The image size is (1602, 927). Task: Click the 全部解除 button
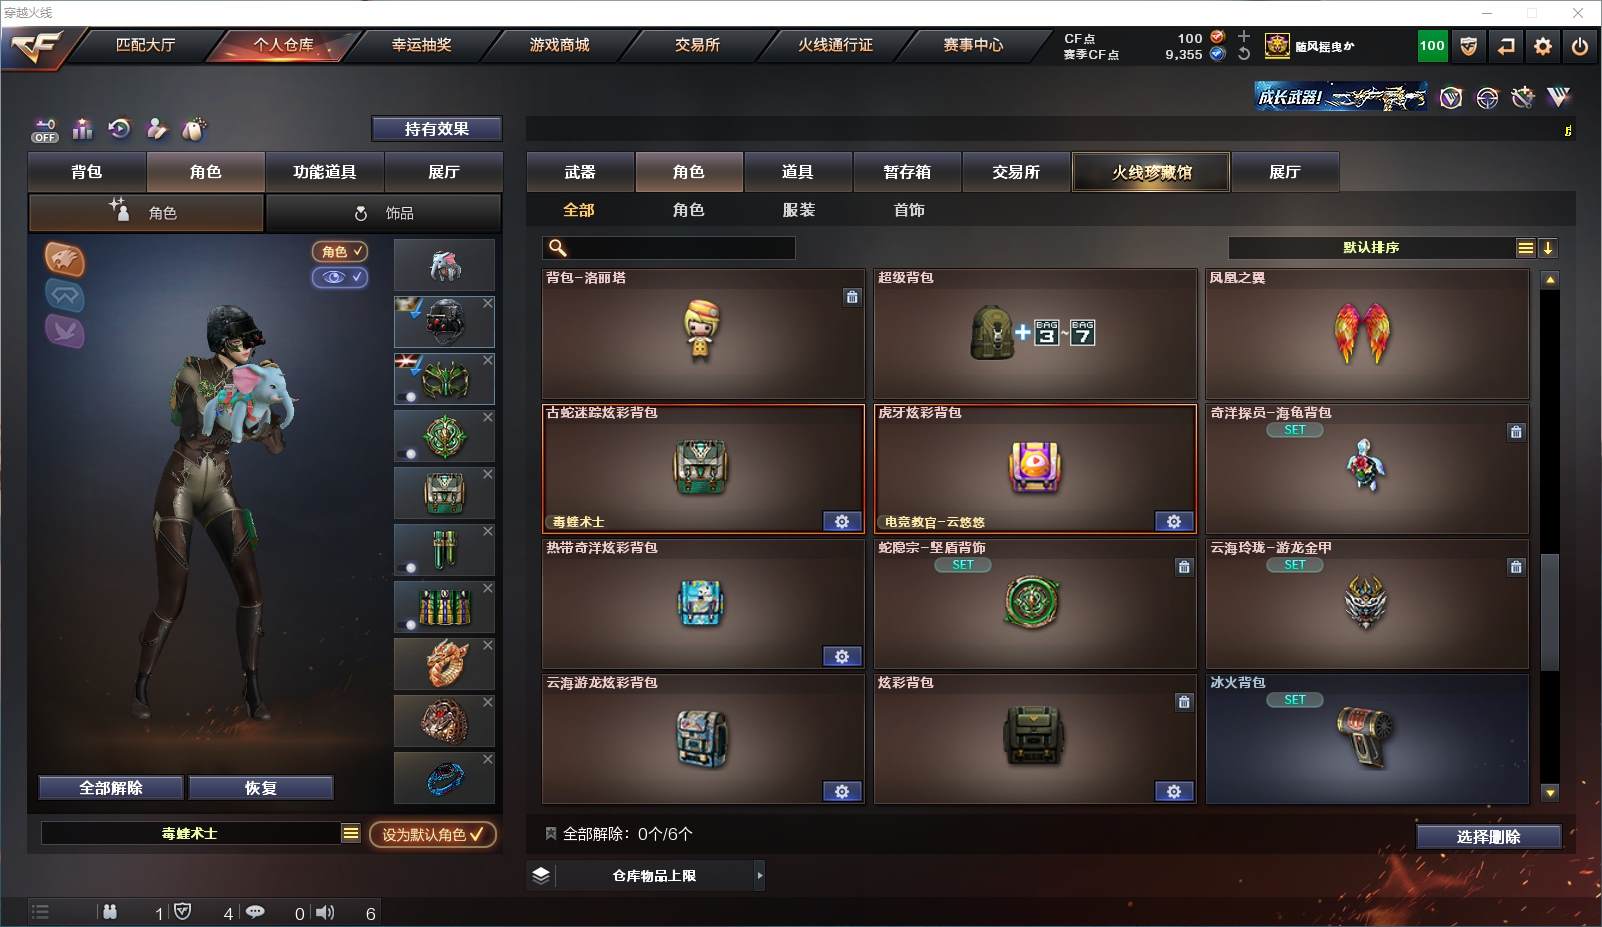(x=111, y=788)
